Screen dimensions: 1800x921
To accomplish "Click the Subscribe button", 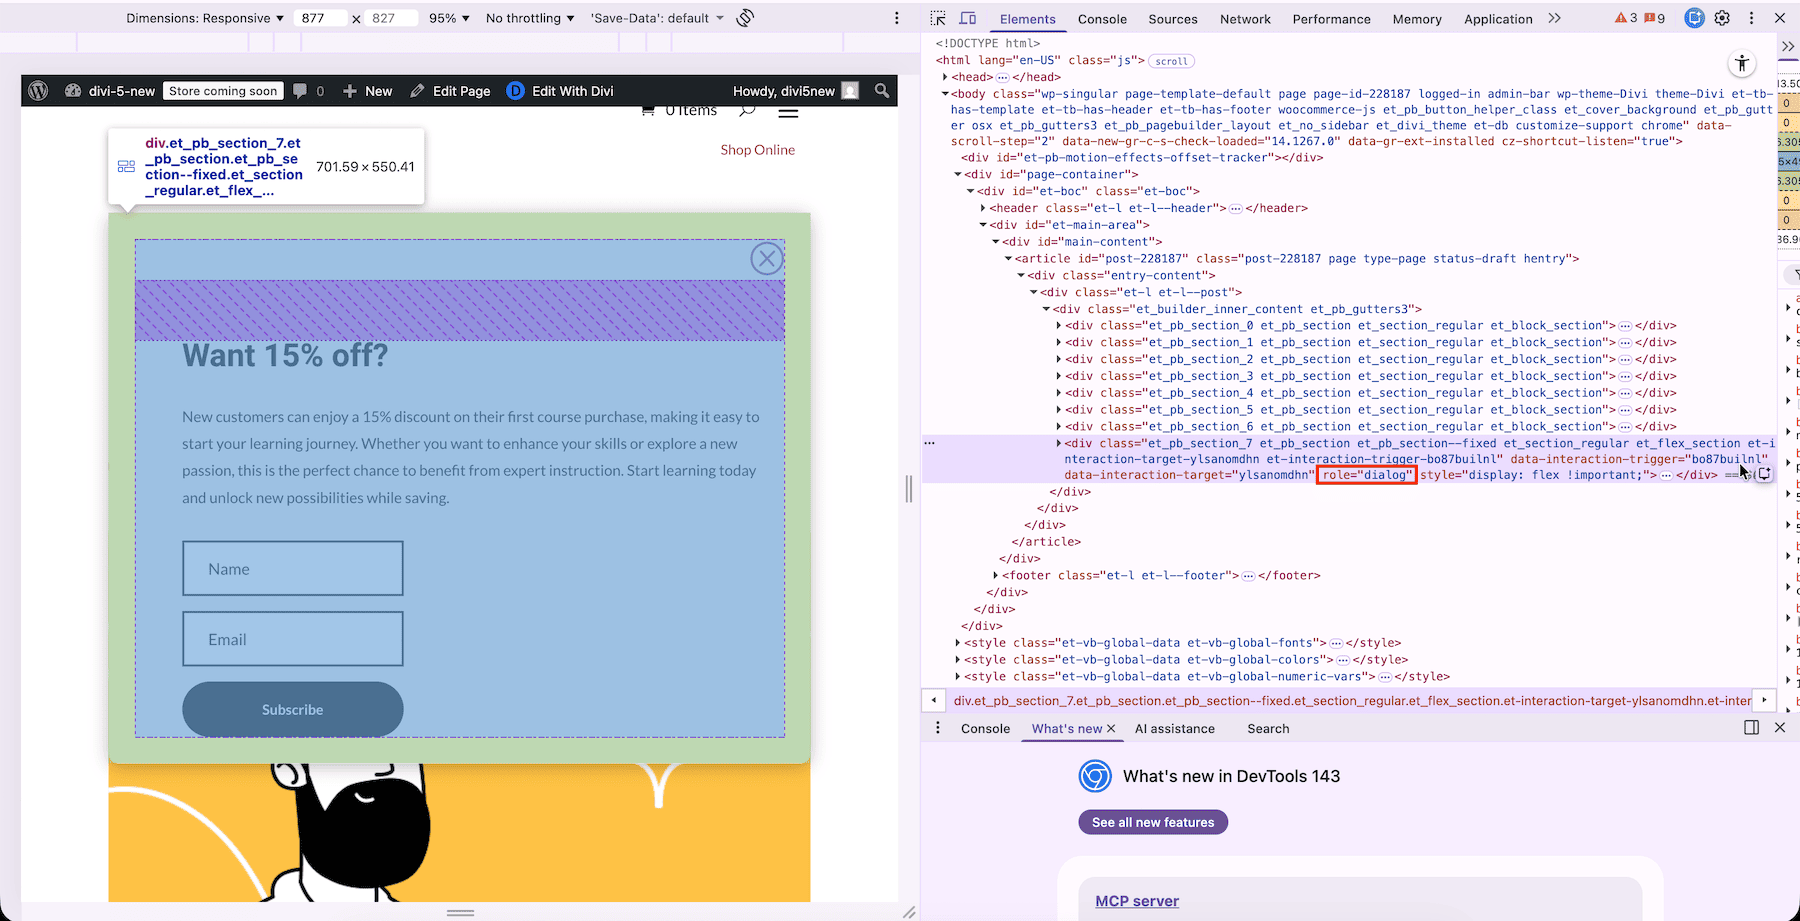I will (292, 710).
